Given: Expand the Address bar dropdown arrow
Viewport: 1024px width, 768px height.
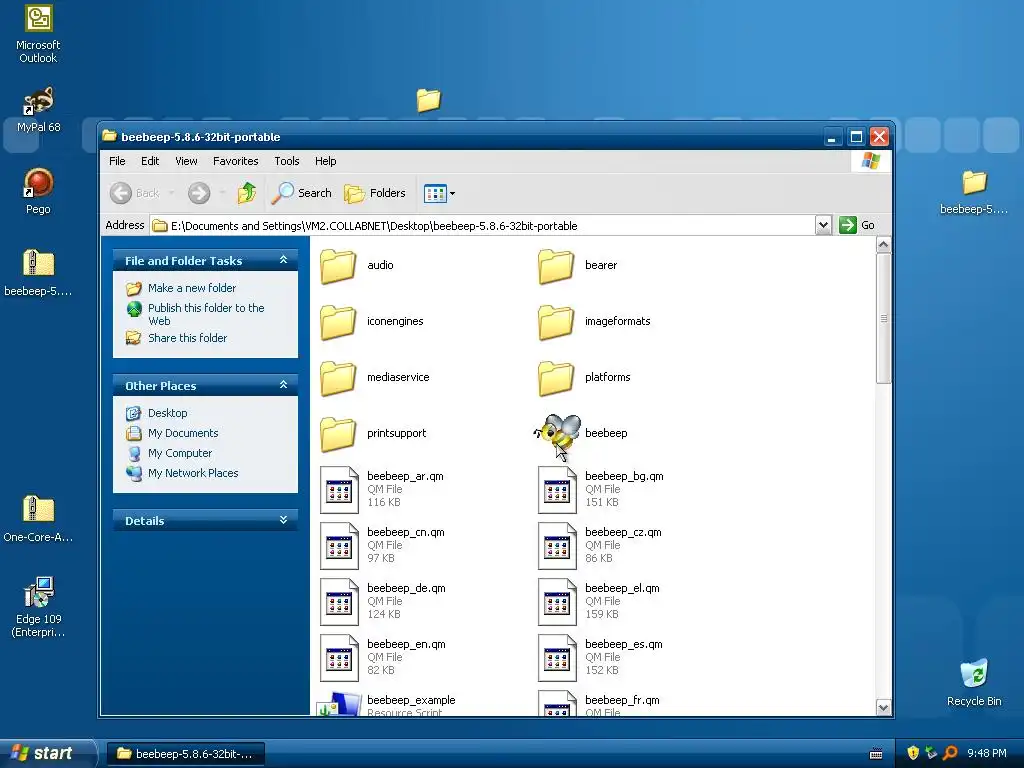Looking at the screenshot, I should 823,225.
